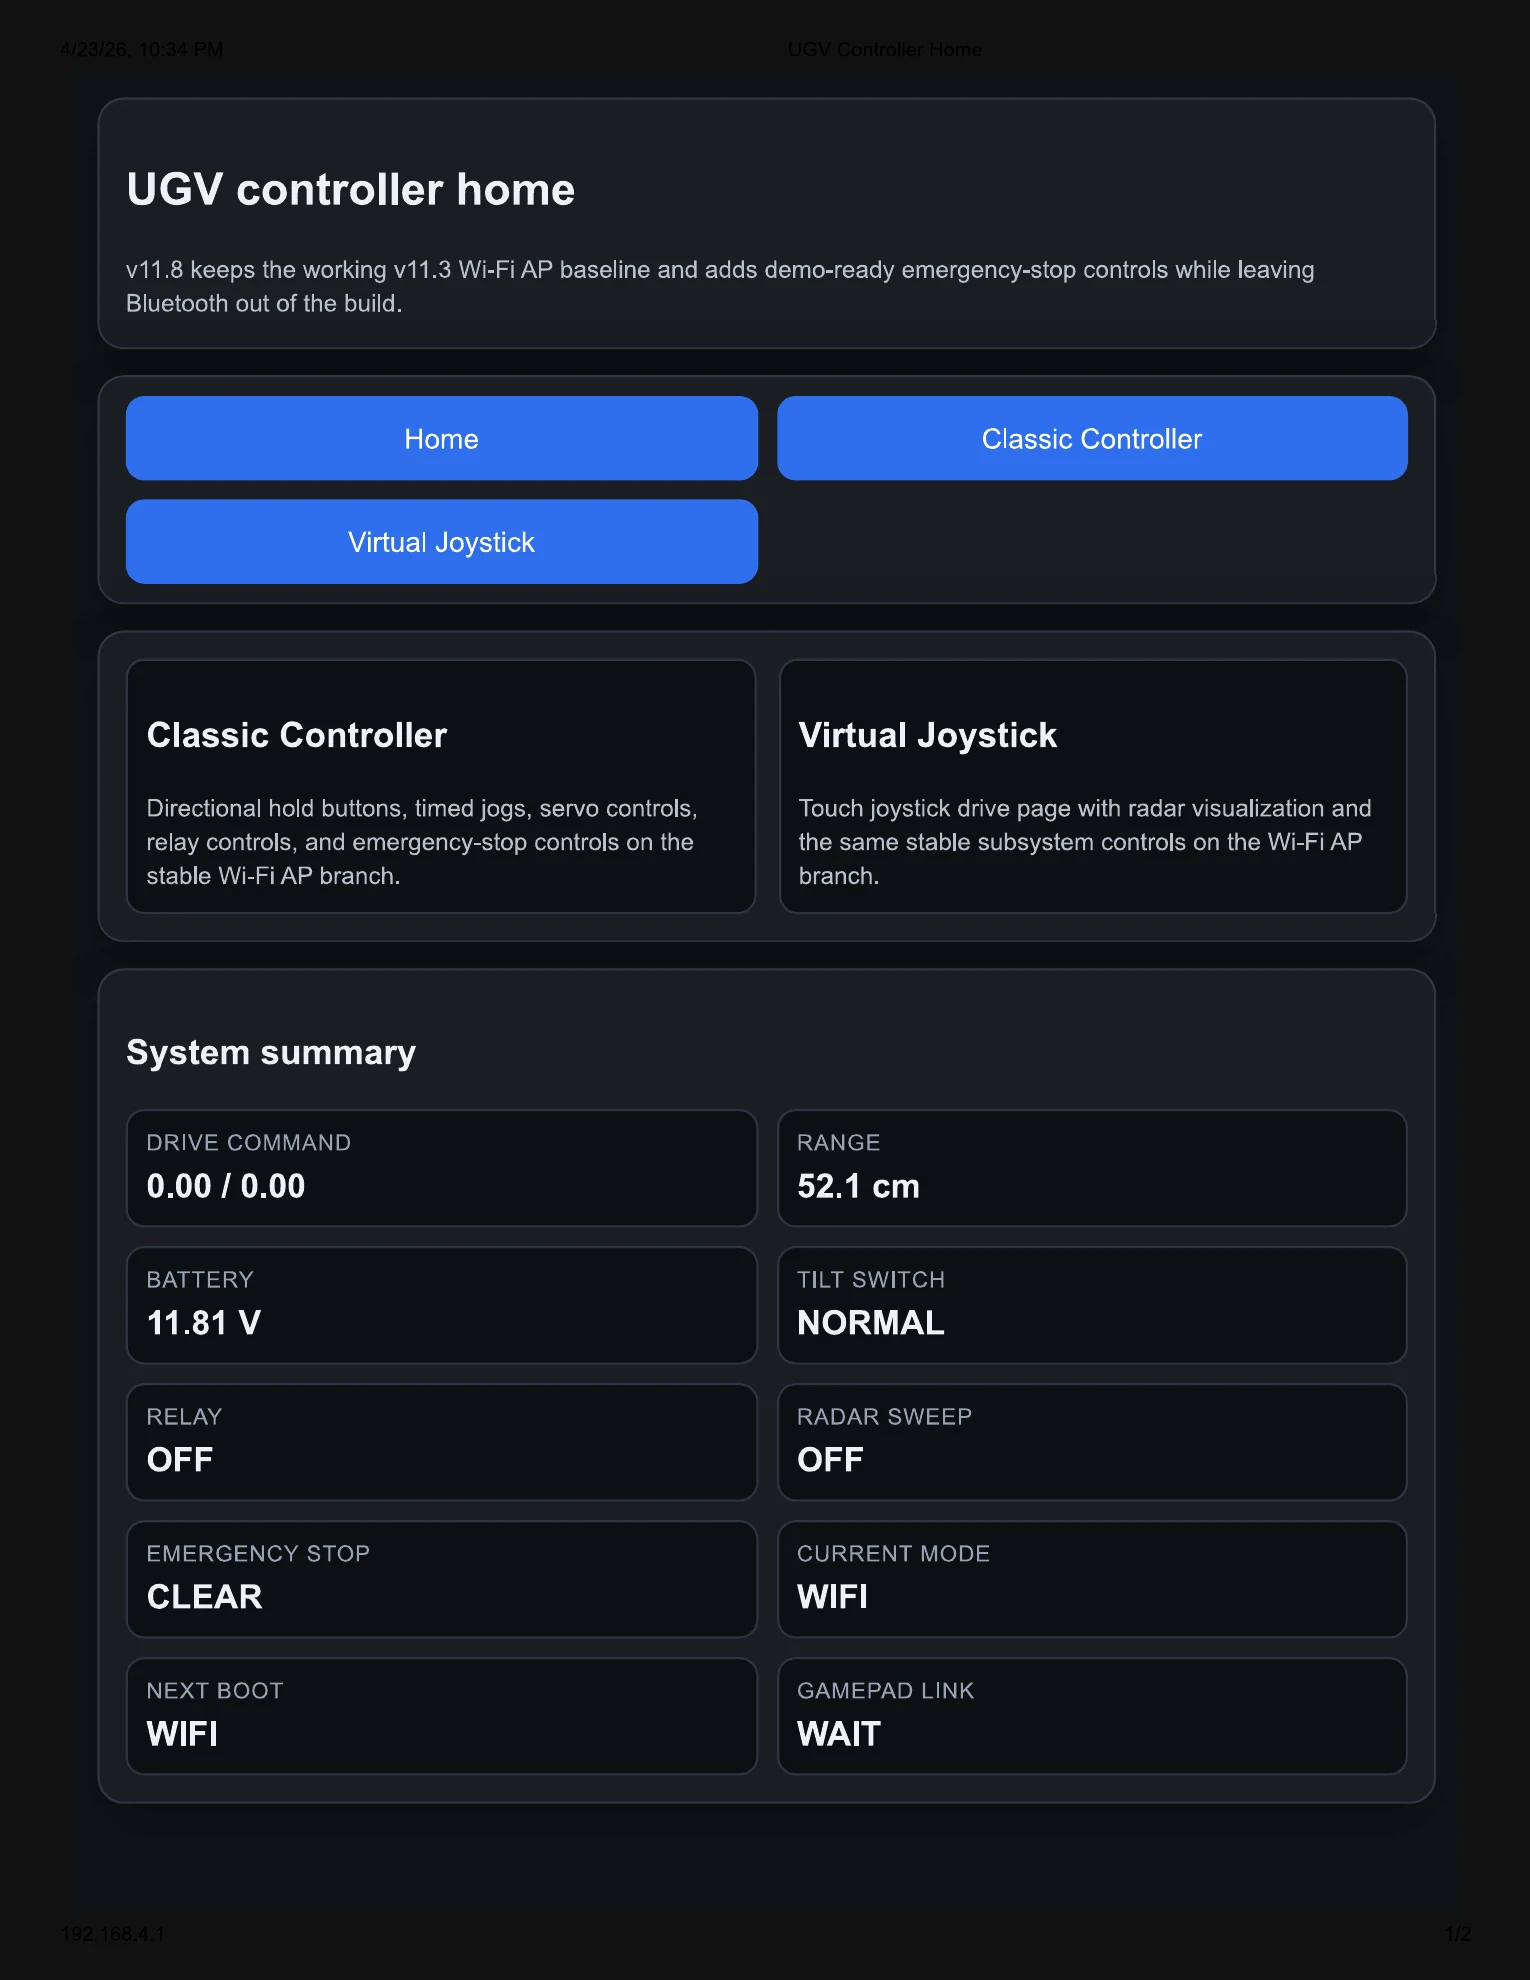This screenshot has height=1980, width=1530.
Task: Click the EMERGENCY STOP CLEAR tile
Action: coord(441,1579)
